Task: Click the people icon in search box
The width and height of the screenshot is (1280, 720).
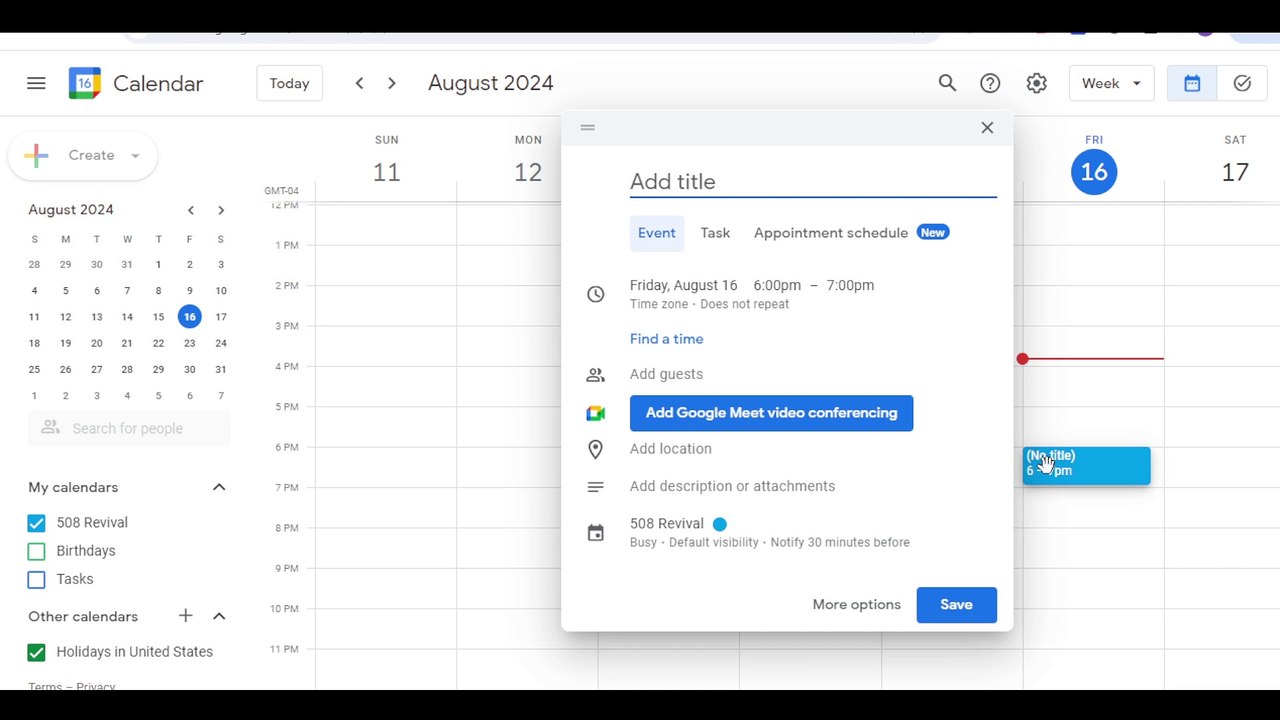Action: [x=50, y=428]
